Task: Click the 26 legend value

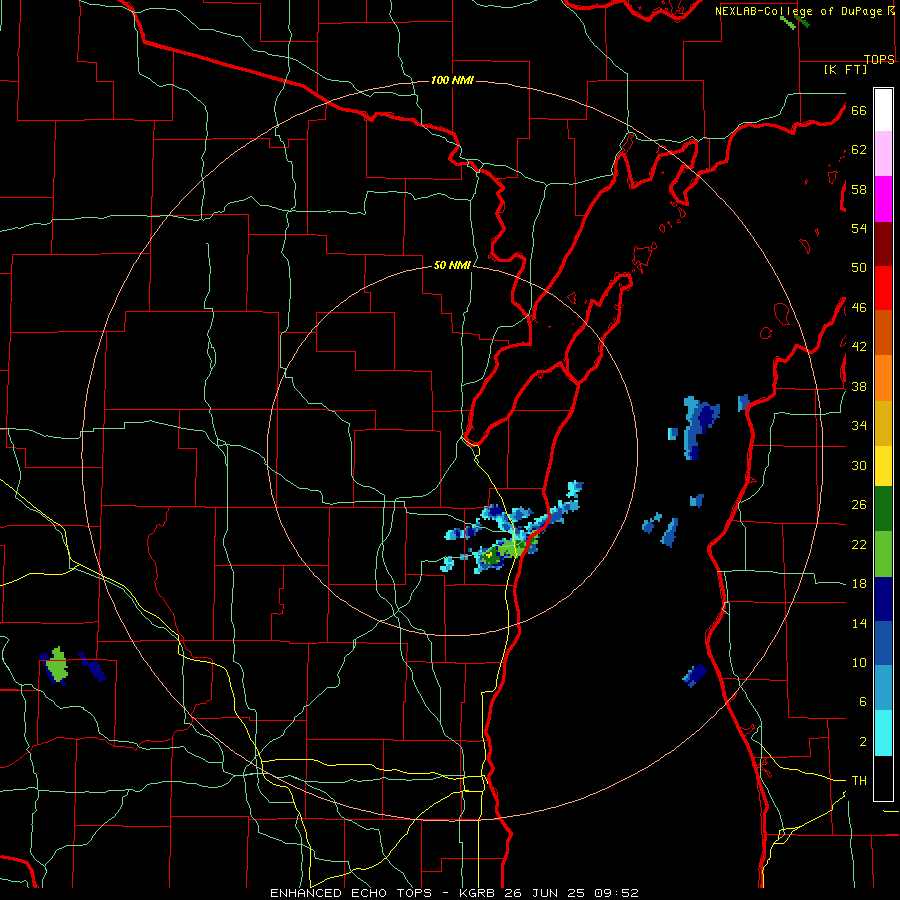Action: (x=859, y=505)
